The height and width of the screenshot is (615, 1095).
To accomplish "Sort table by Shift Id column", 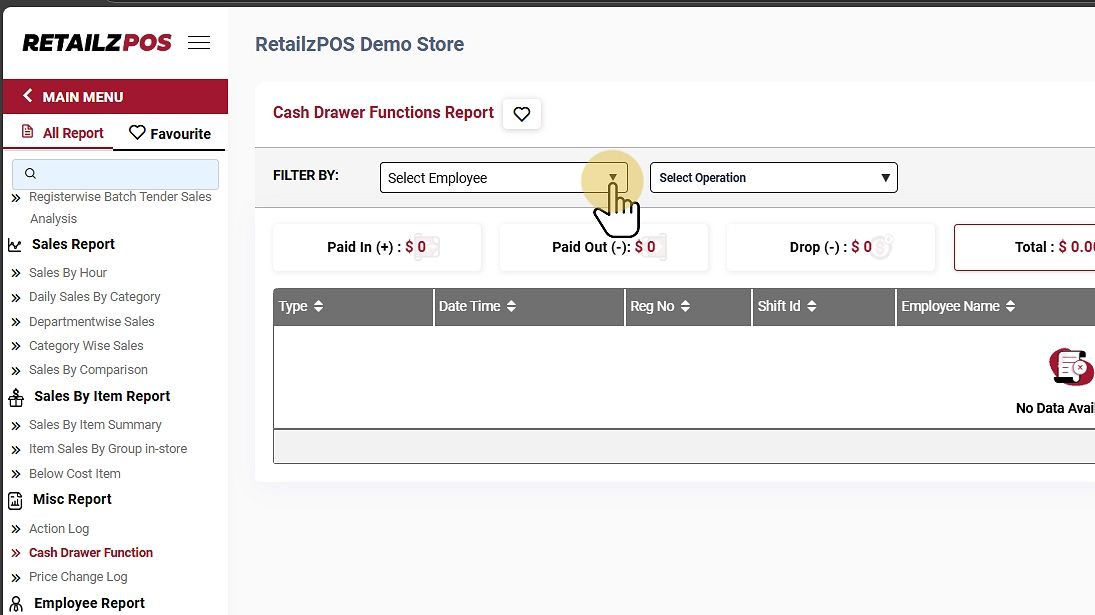I will click(811, 307).
